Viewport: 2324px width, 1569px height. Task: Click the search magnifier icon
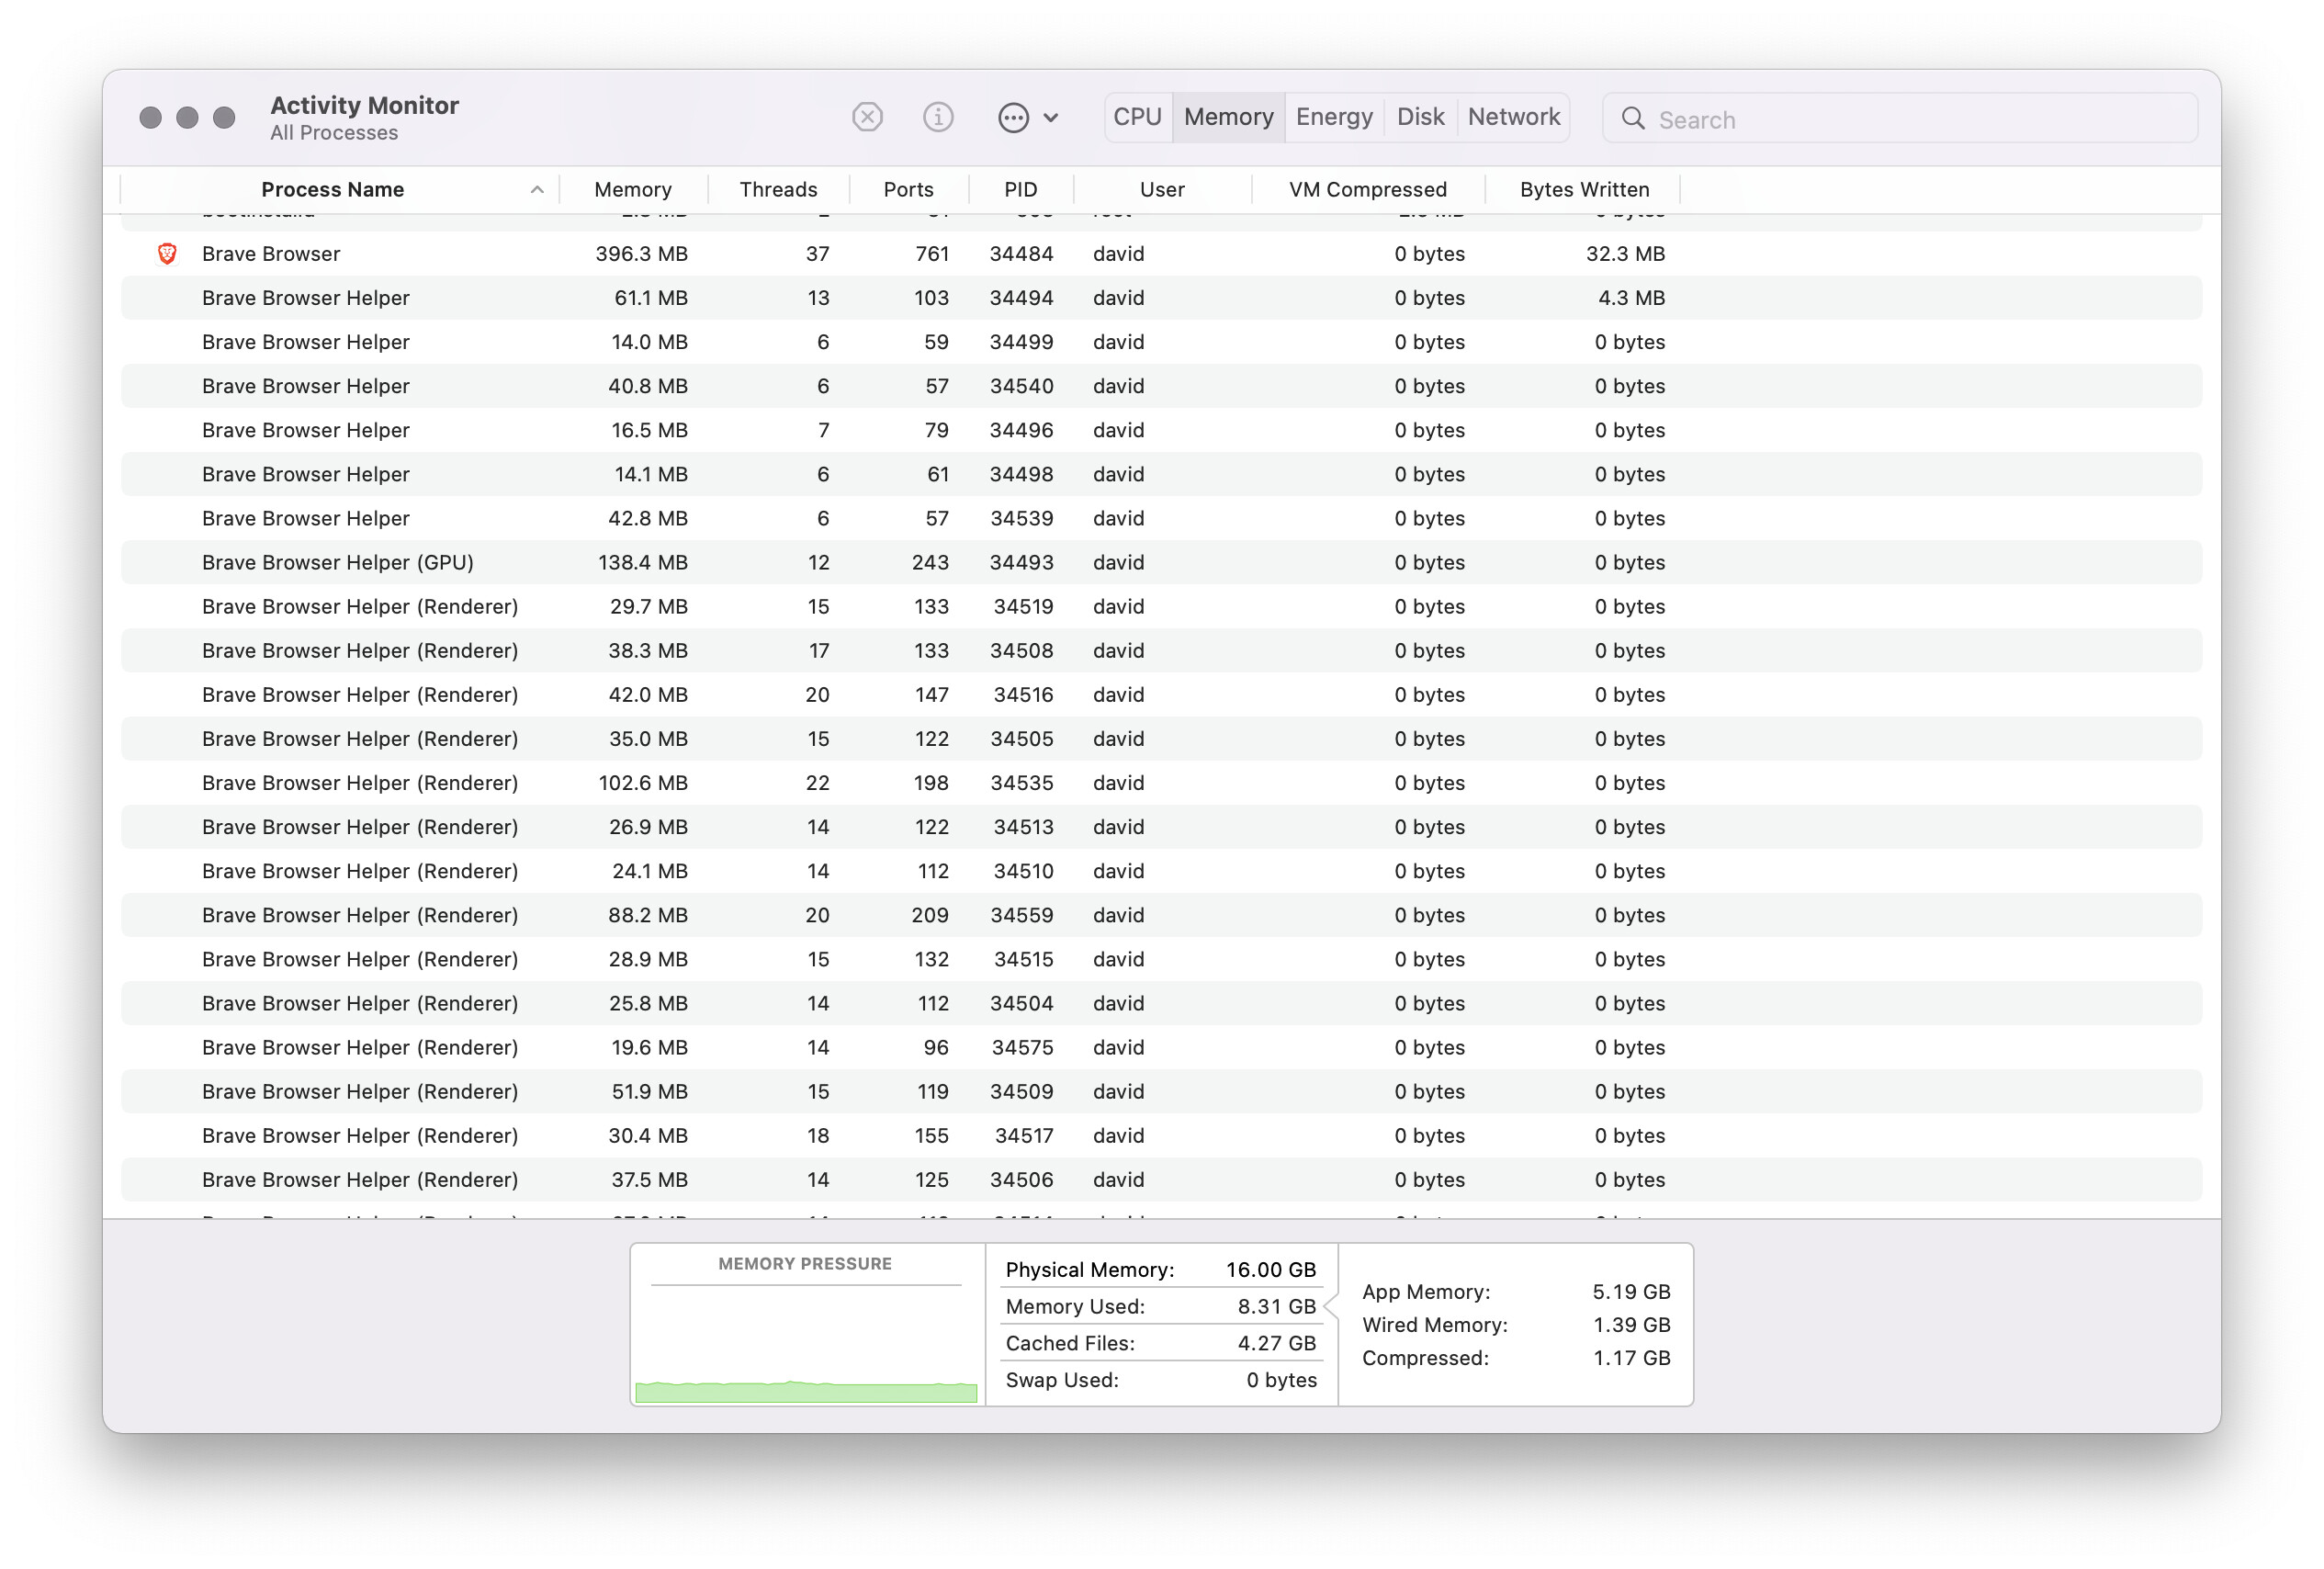(x=1633, y=119)
